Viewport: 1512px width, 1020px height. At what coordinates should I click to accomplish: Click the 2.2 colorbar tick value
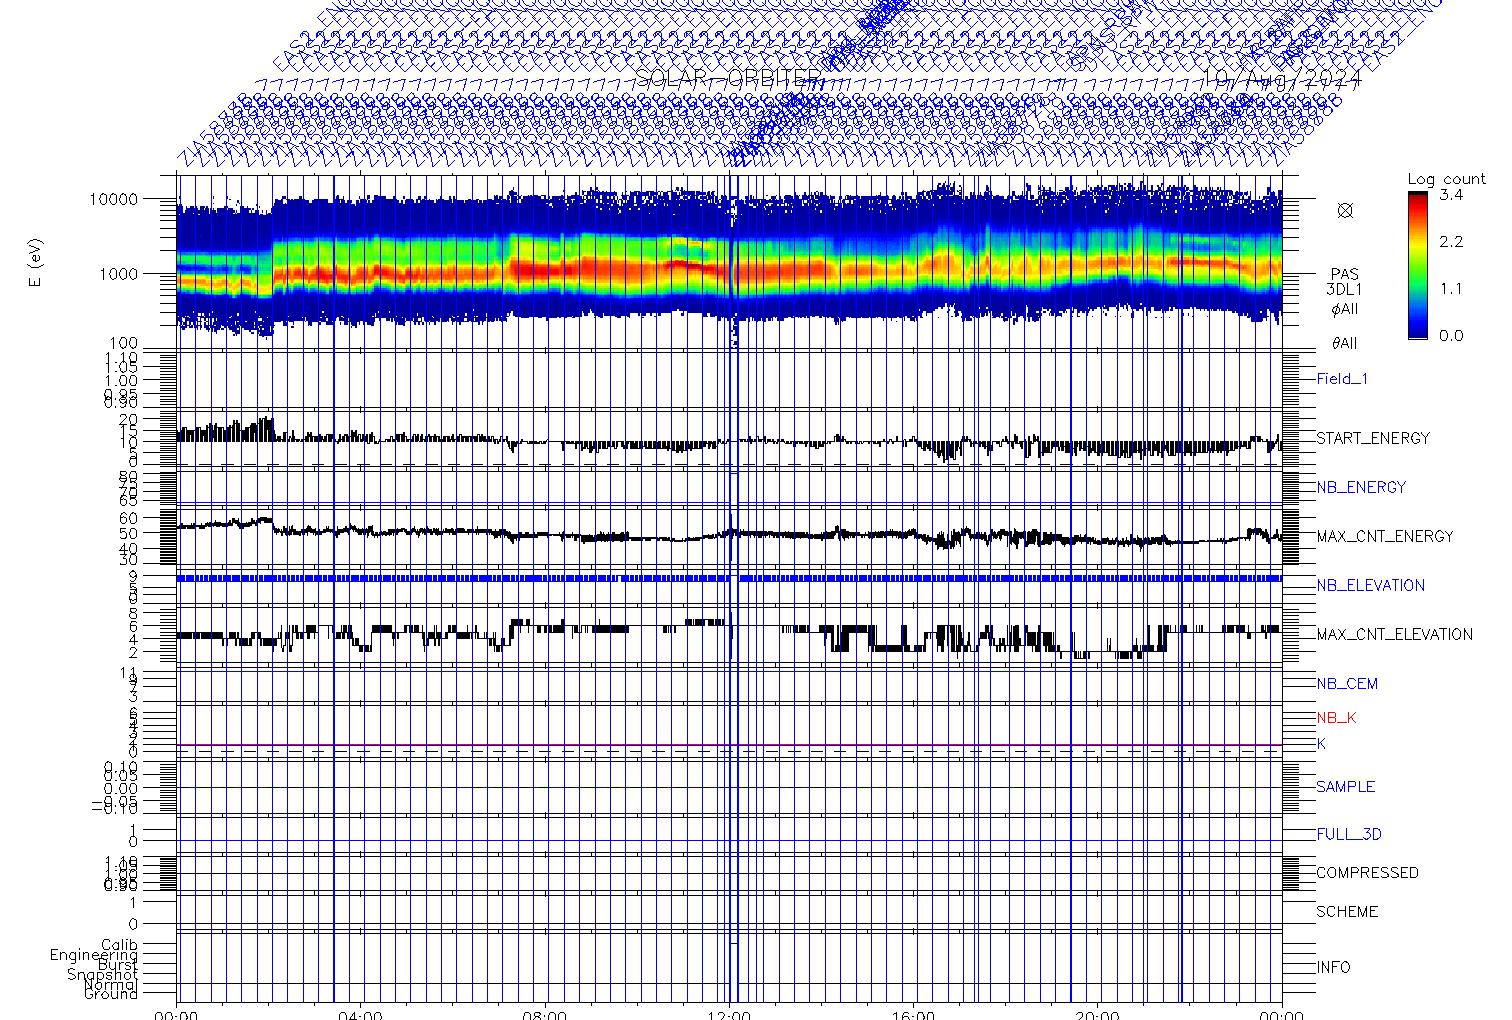coord(1451,242)
